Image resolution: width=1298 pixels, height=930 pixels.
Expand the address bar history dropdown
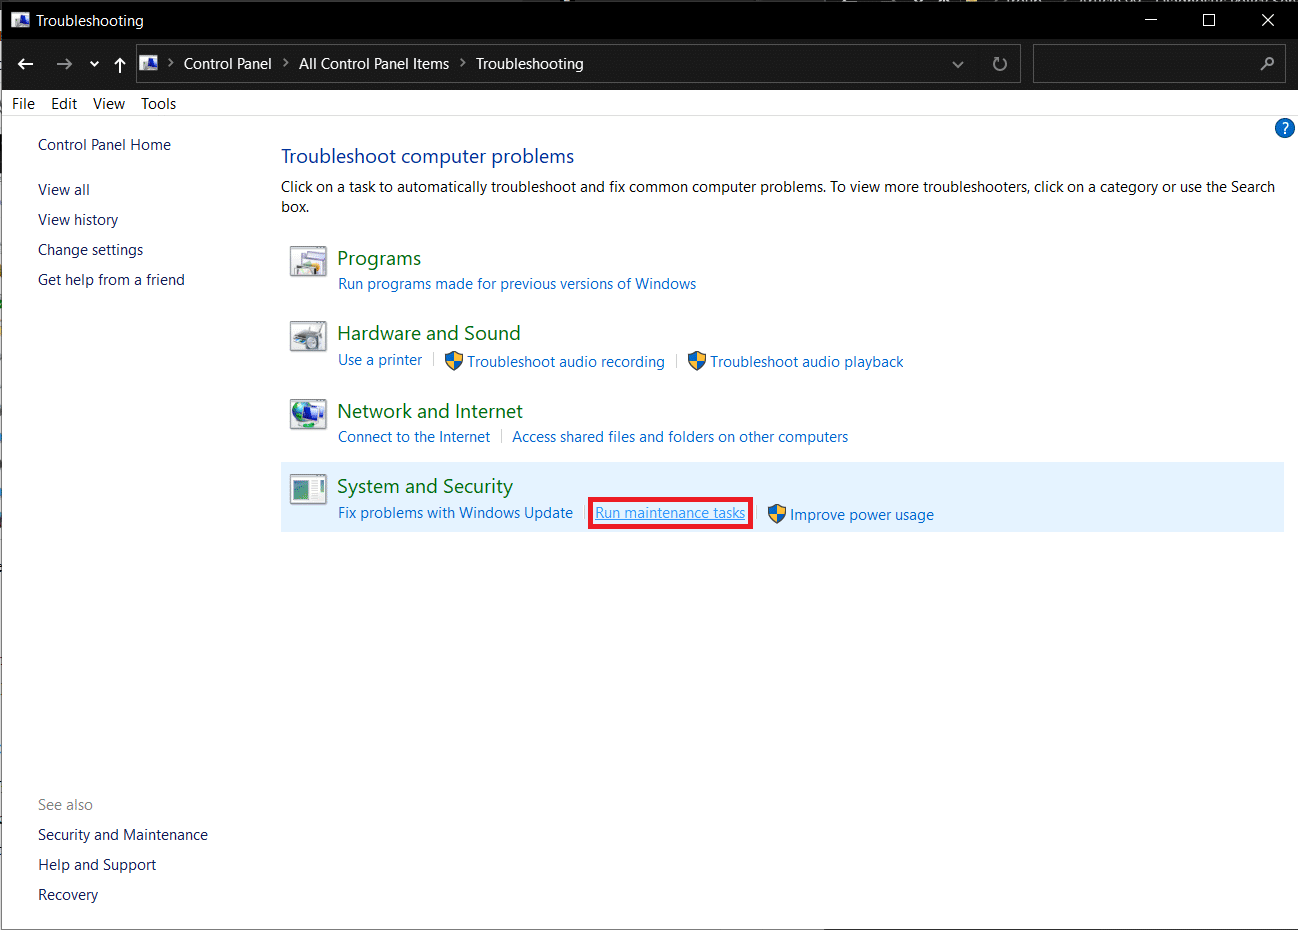[x=958, y=64]
